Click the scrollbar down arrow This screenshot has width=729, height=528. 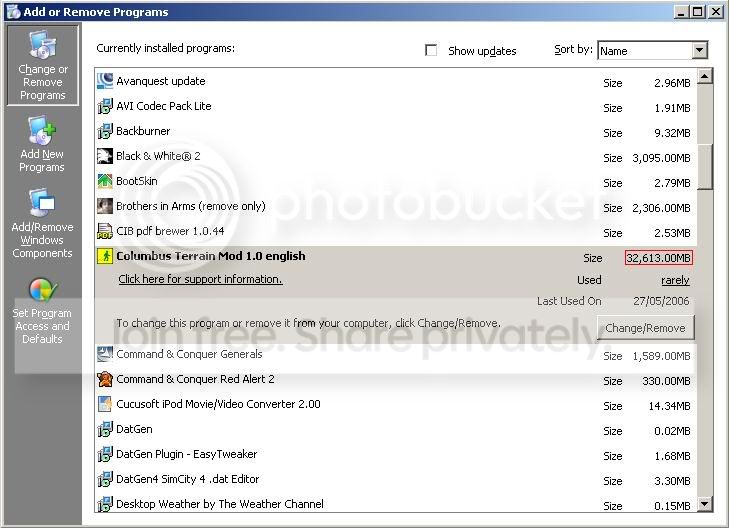(705, 503)
